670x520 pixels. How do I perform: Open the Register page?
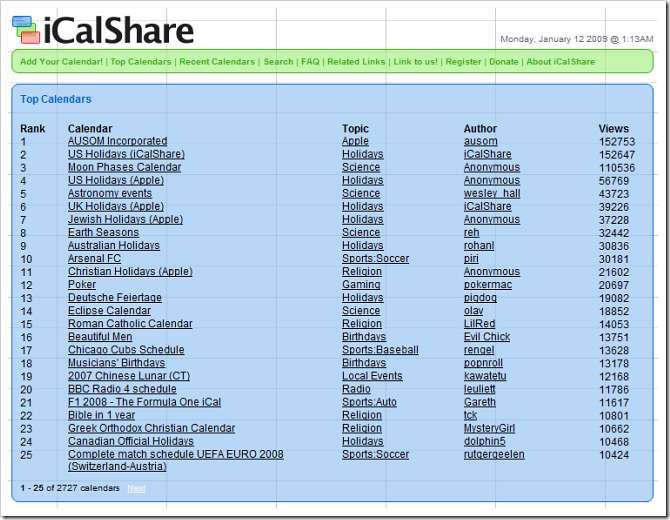pos(463,62)
